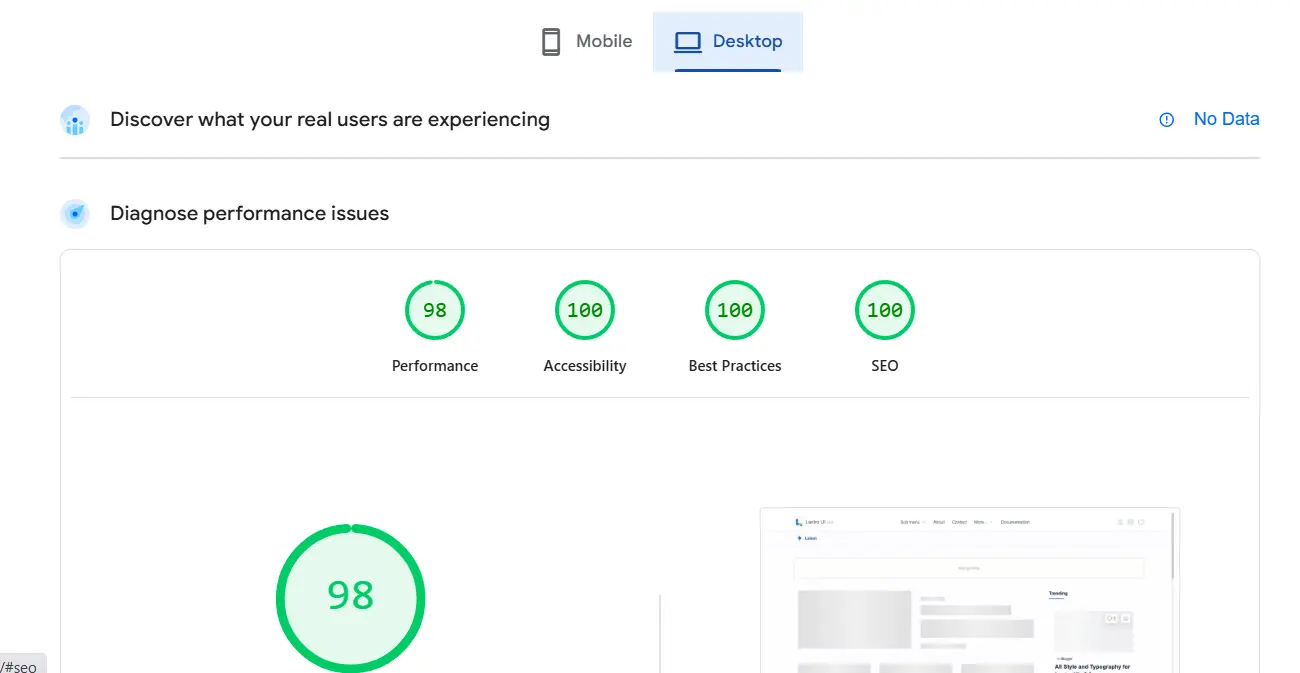
Task: Open the No Data info link
Action: coord(1226,119)
